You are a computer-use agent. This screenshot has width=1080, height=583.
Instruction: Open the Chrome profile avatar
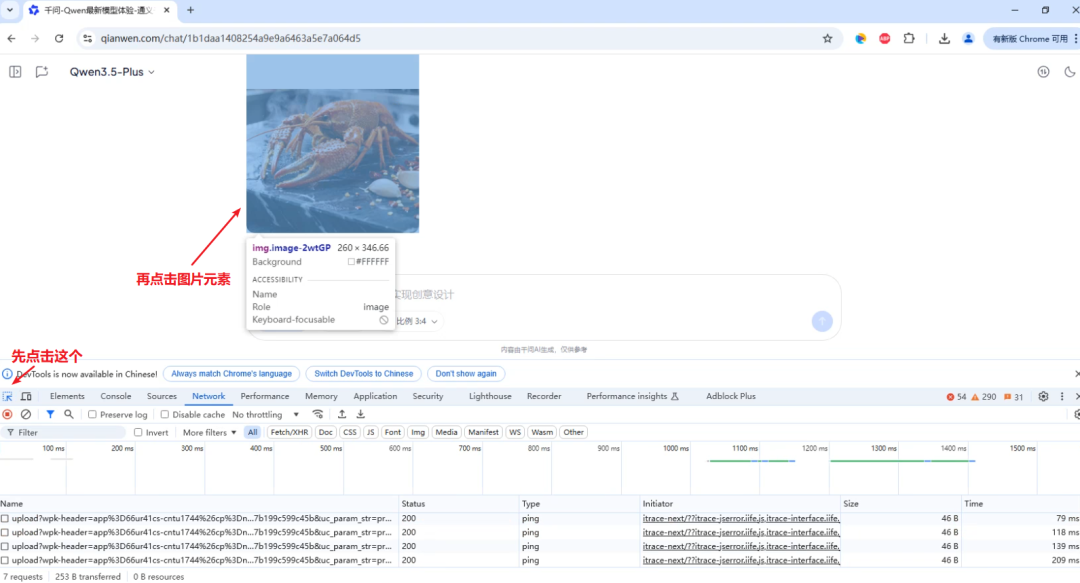pos(968,39)
